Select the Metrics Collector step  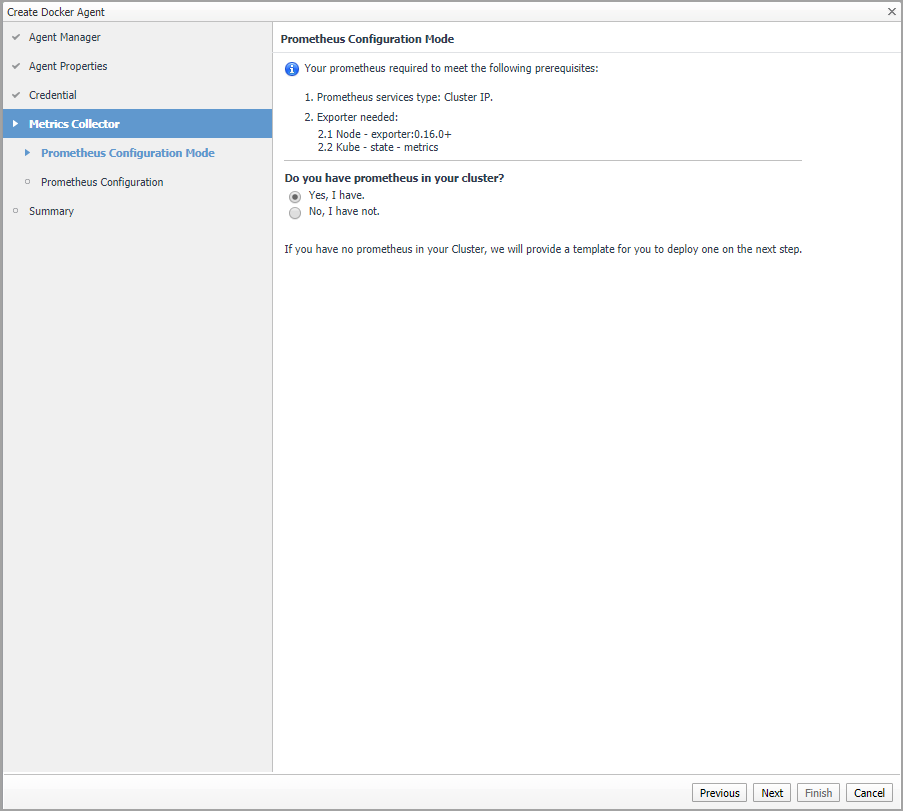[138, 123]
